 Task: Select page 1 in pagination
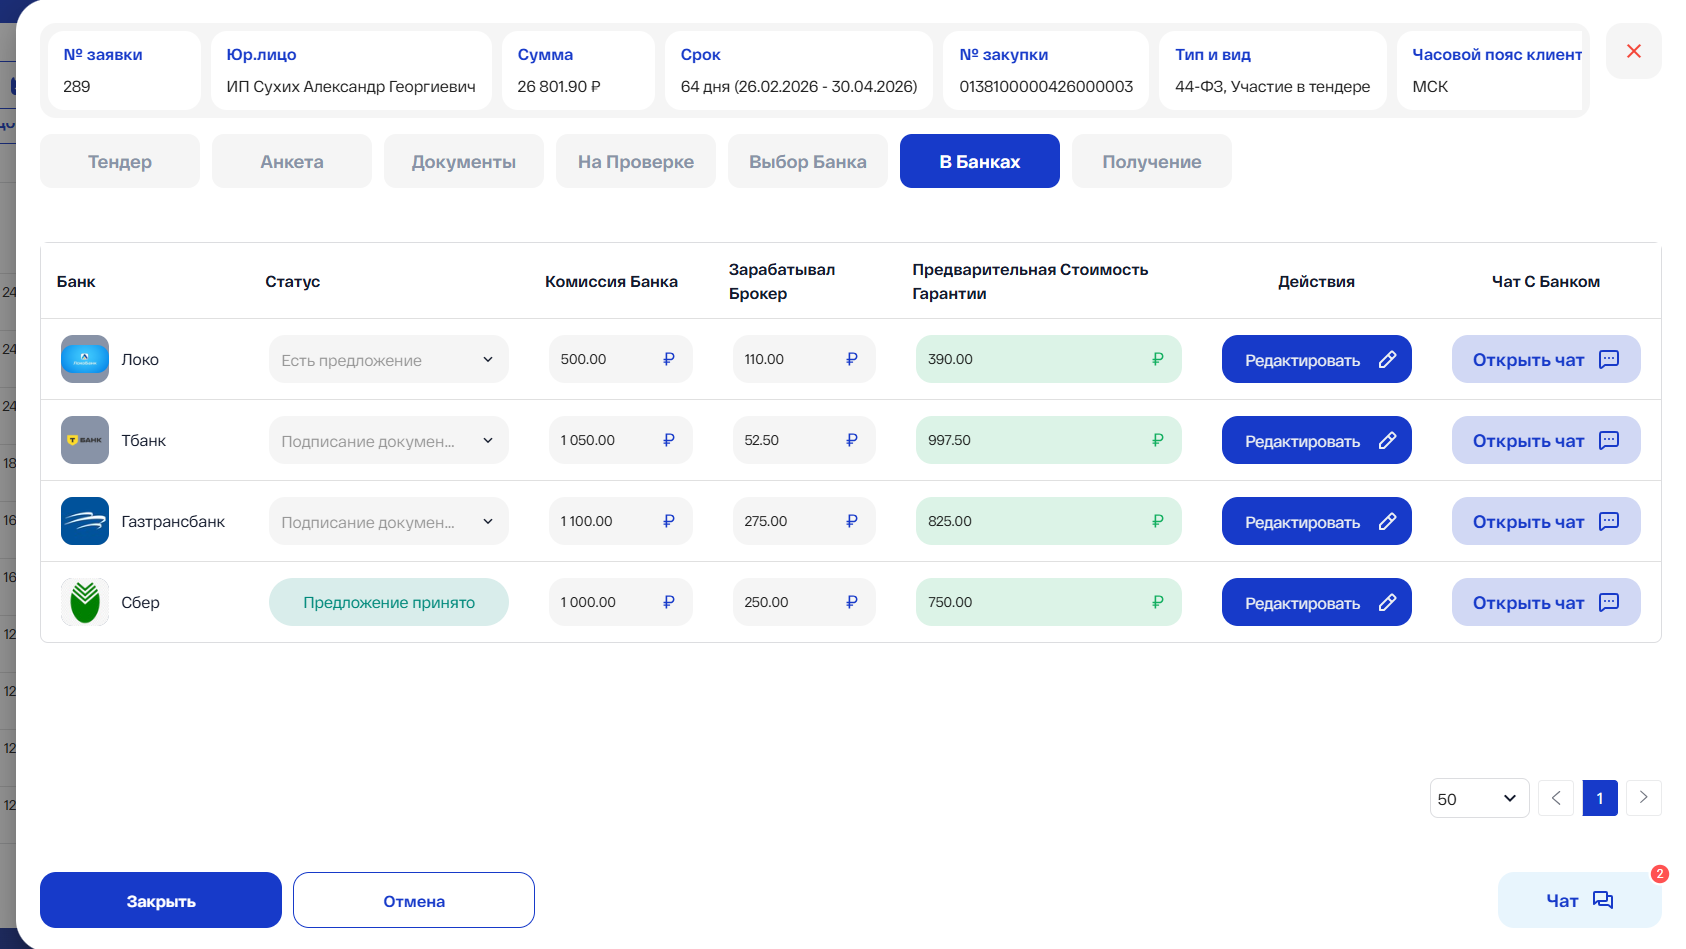pos(1600,798)
